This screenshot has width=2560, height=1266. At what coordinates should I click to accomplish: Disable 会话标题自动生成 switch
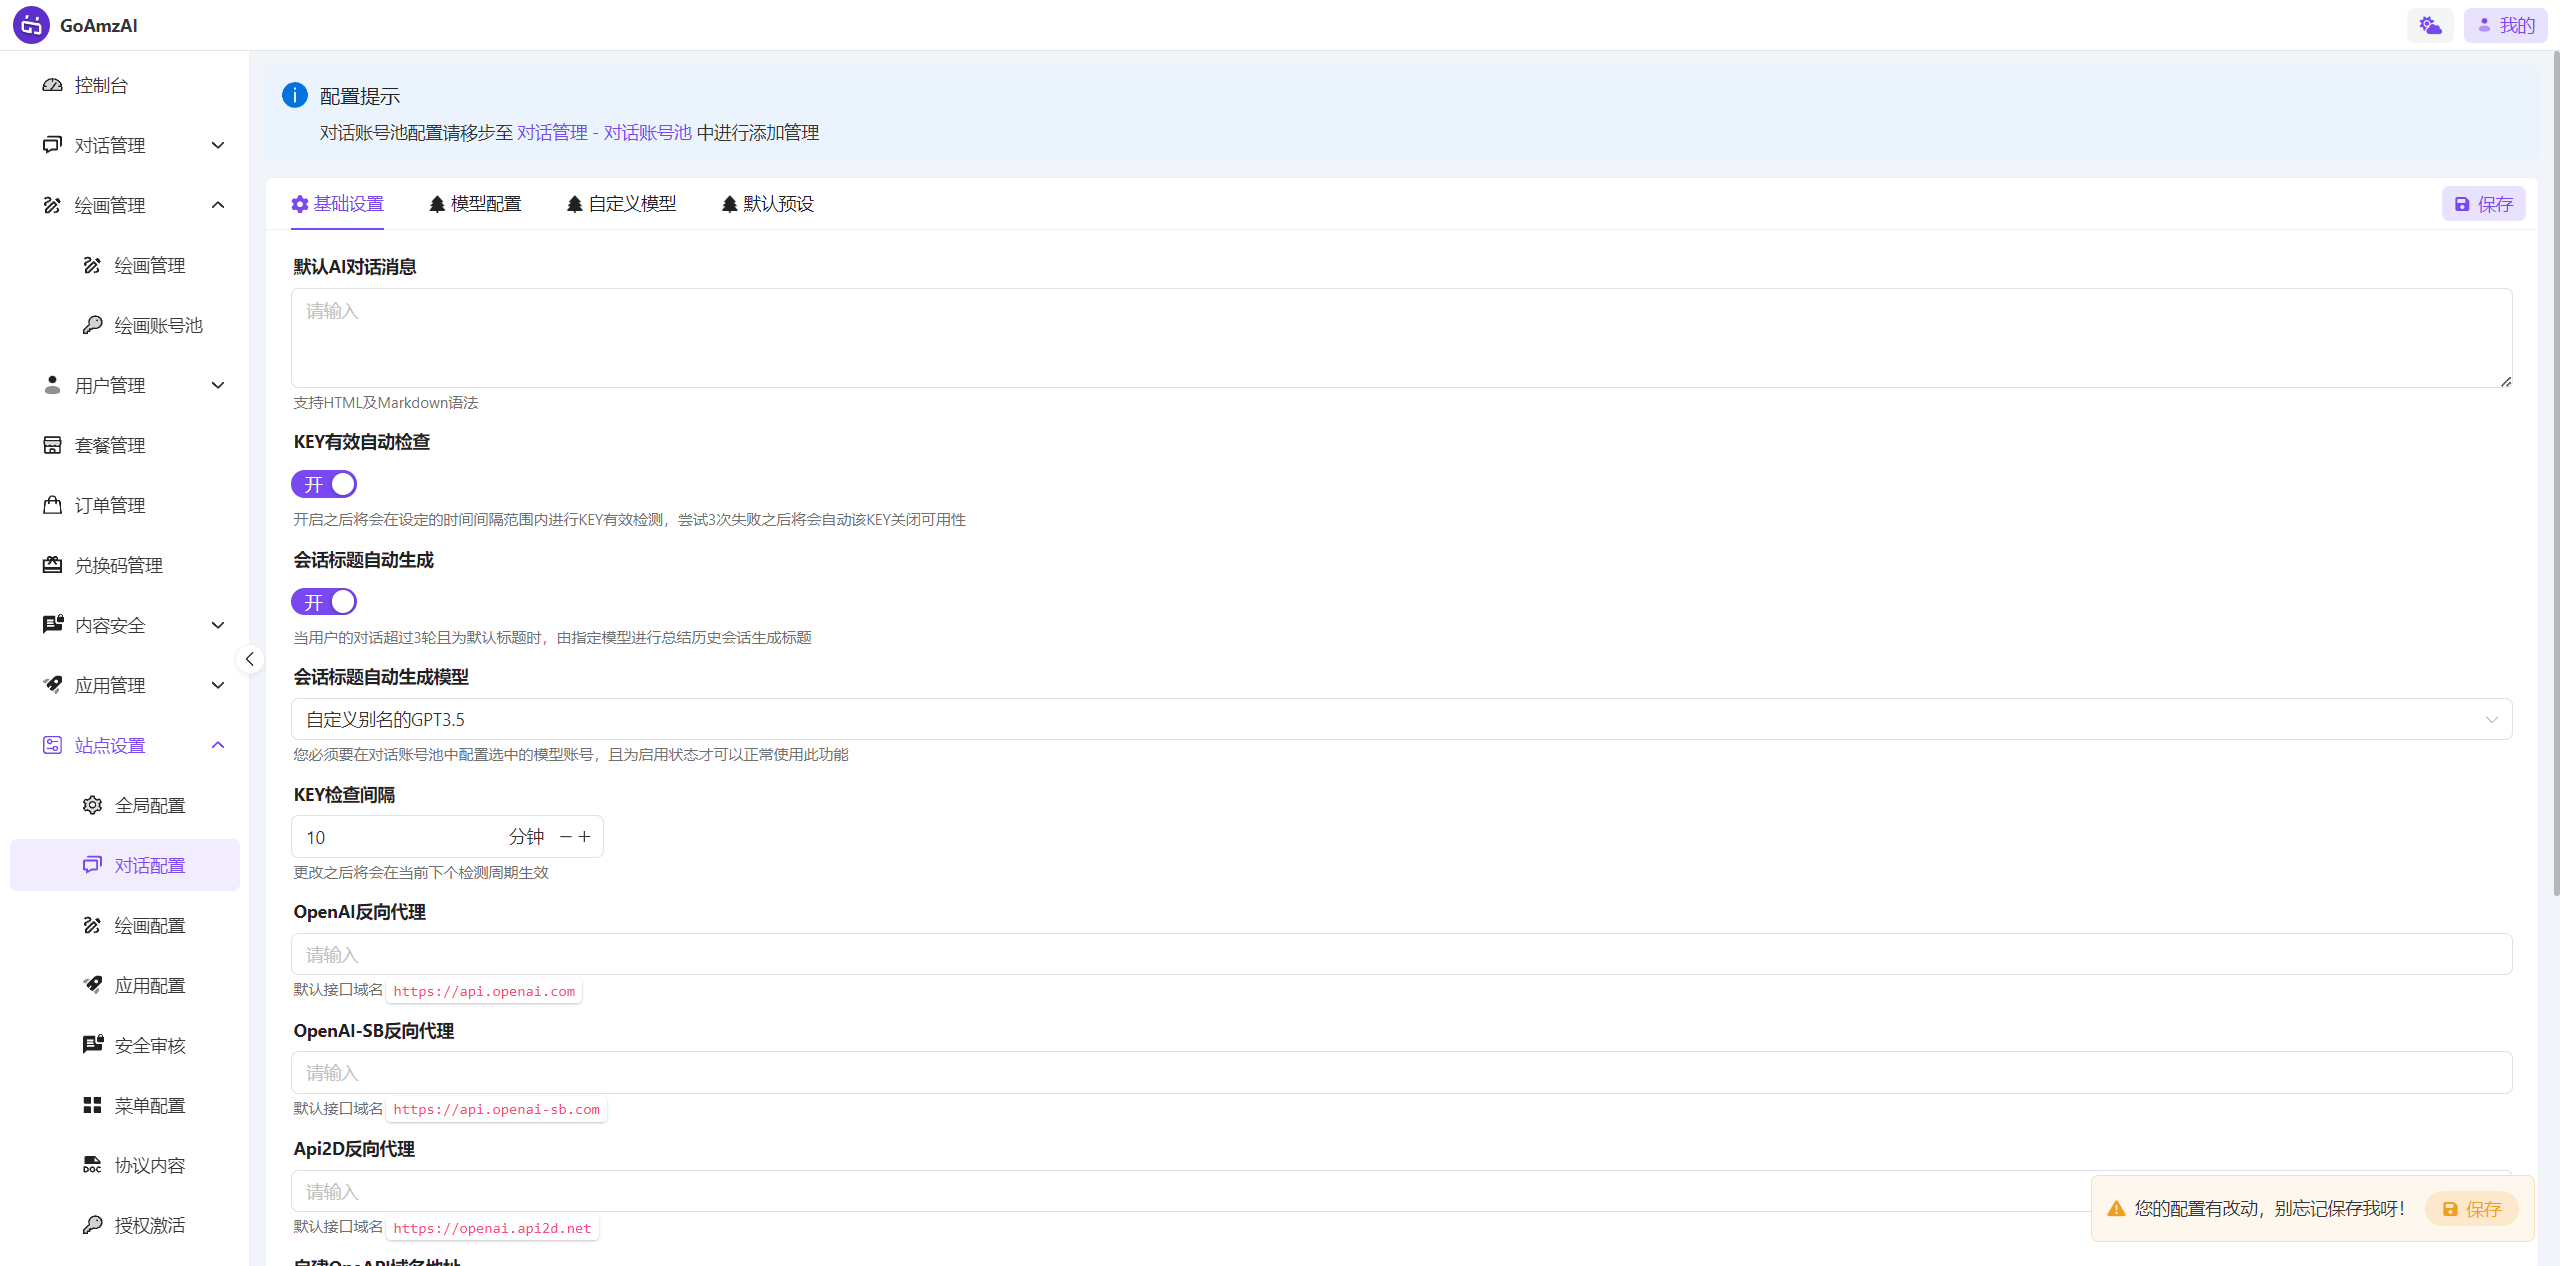tap(324, 602)
